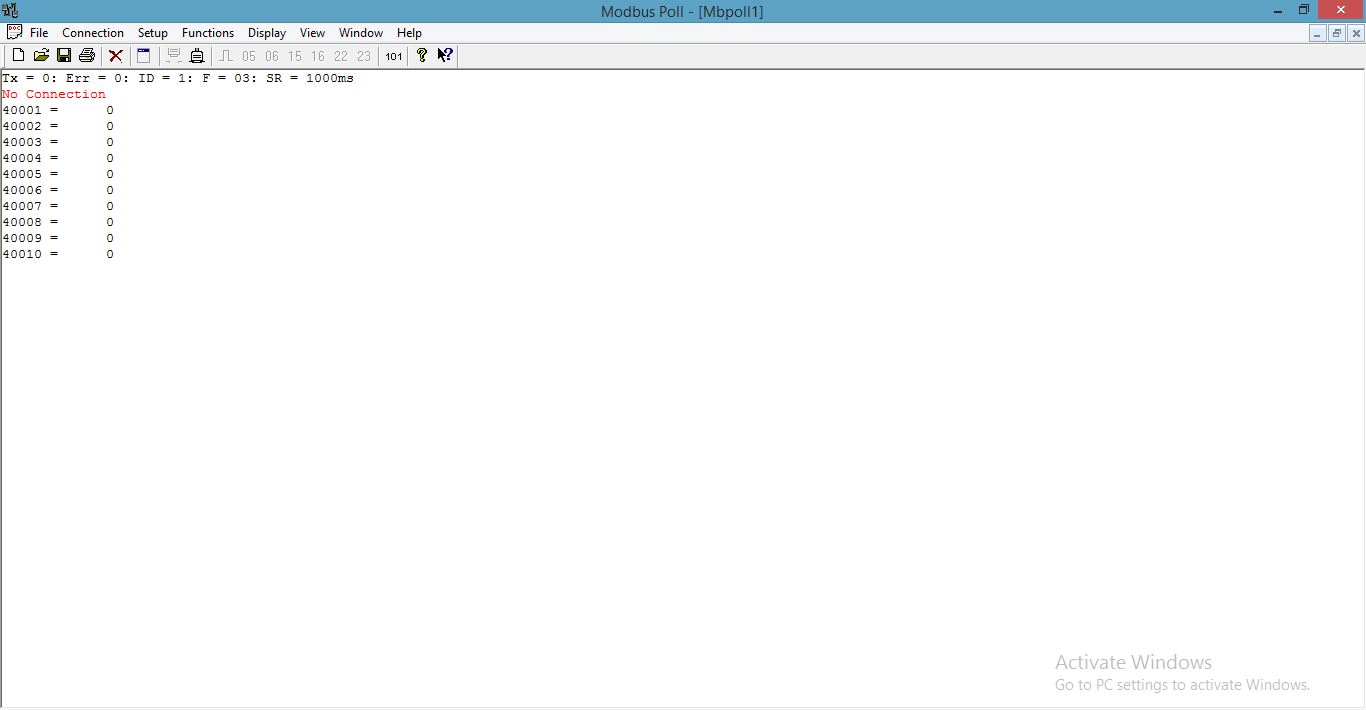Select register row 40010

[58, 254]
